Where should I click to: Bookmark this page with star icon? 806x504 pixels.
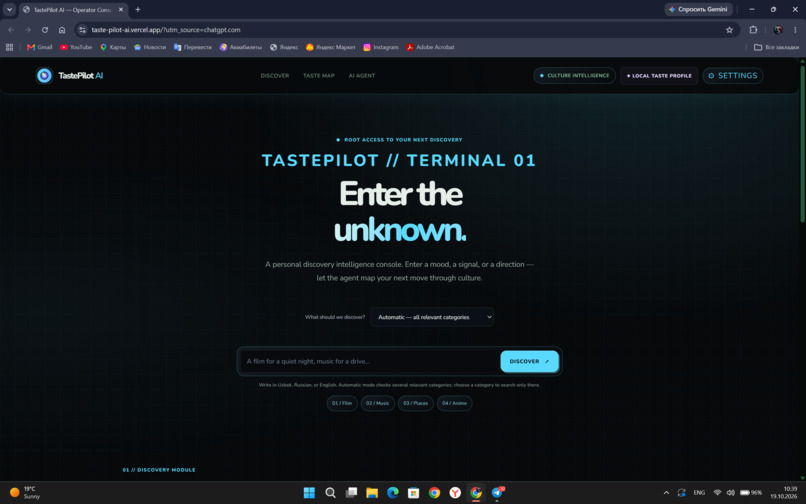pyautogui.click(x=729, y=30)
